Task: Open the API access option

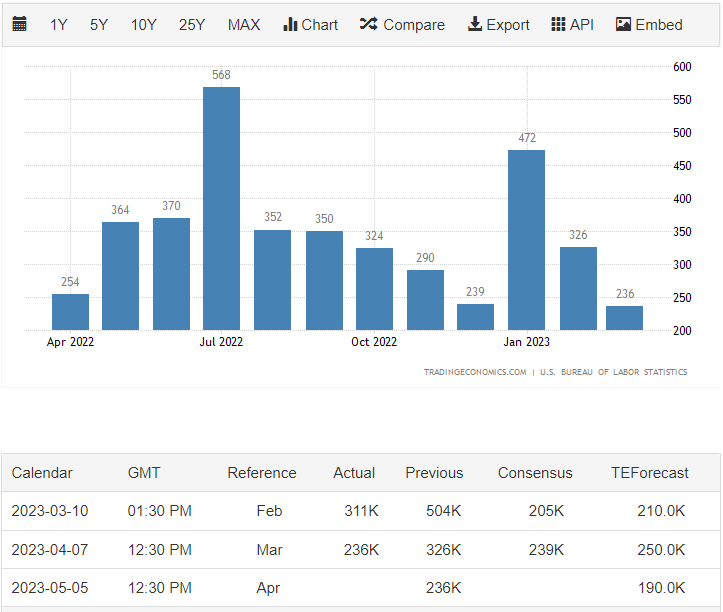Action: click(x=572, y=24)
